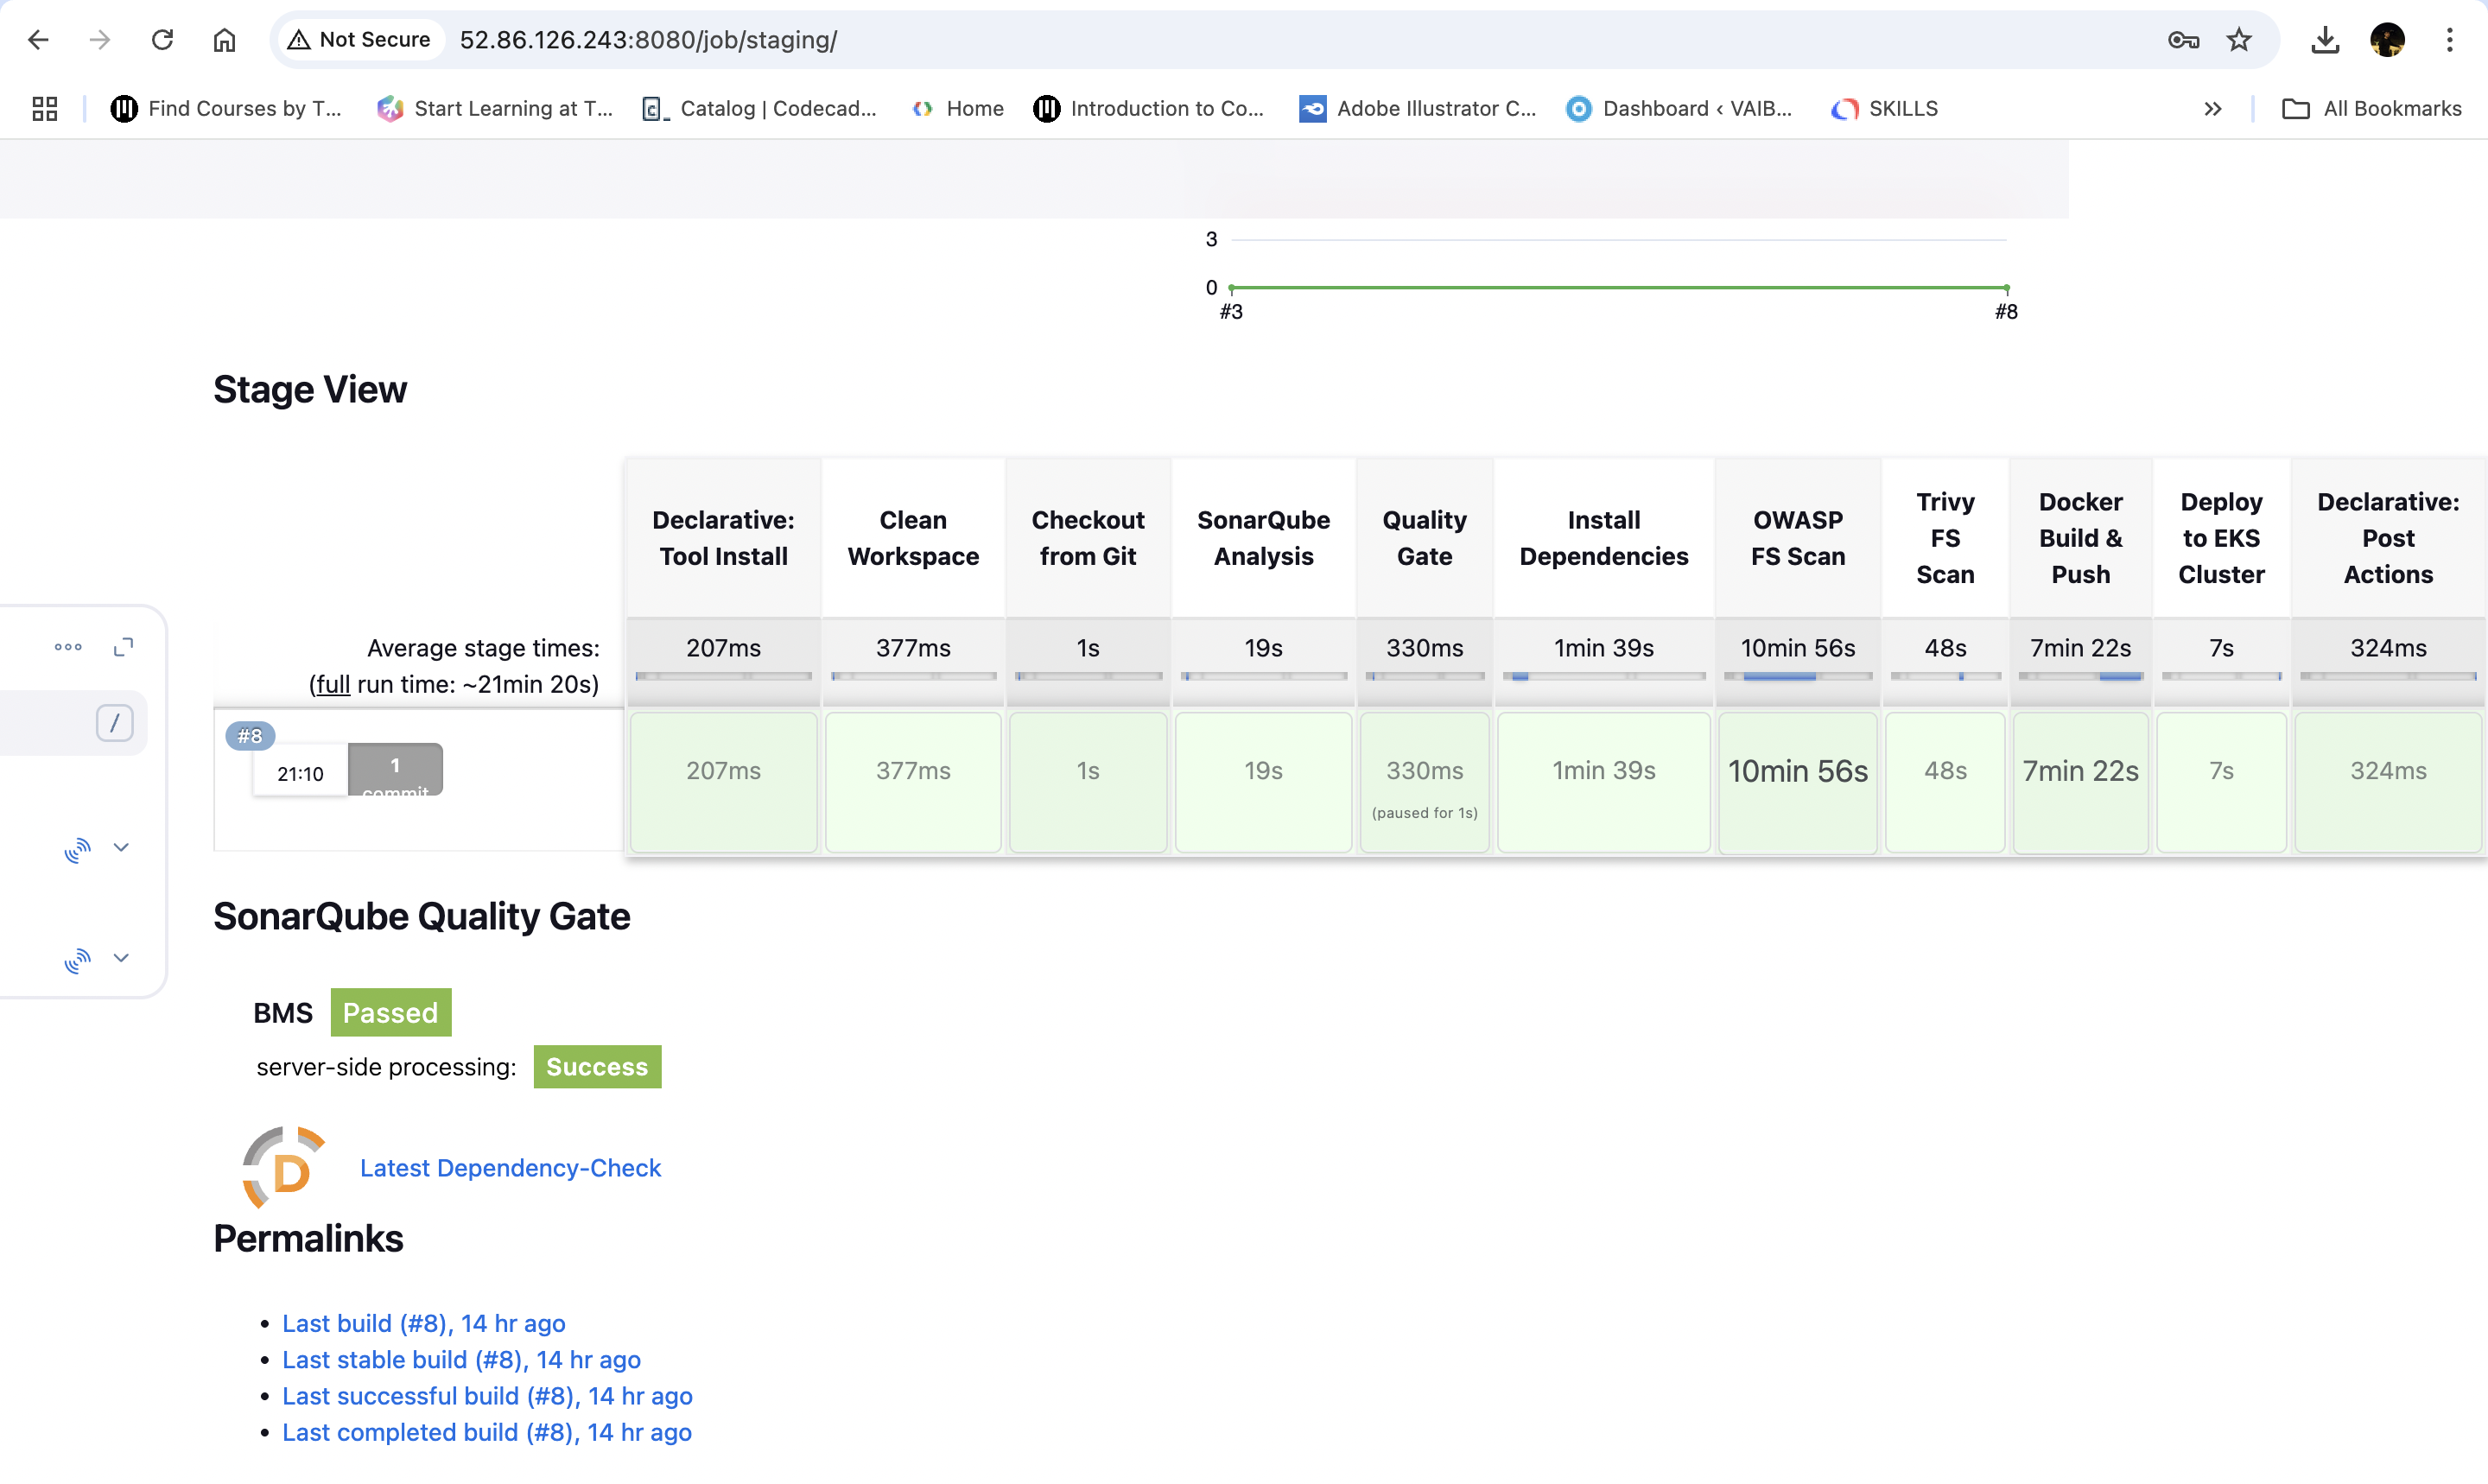Focus the address bar URL

click(648, 40)
